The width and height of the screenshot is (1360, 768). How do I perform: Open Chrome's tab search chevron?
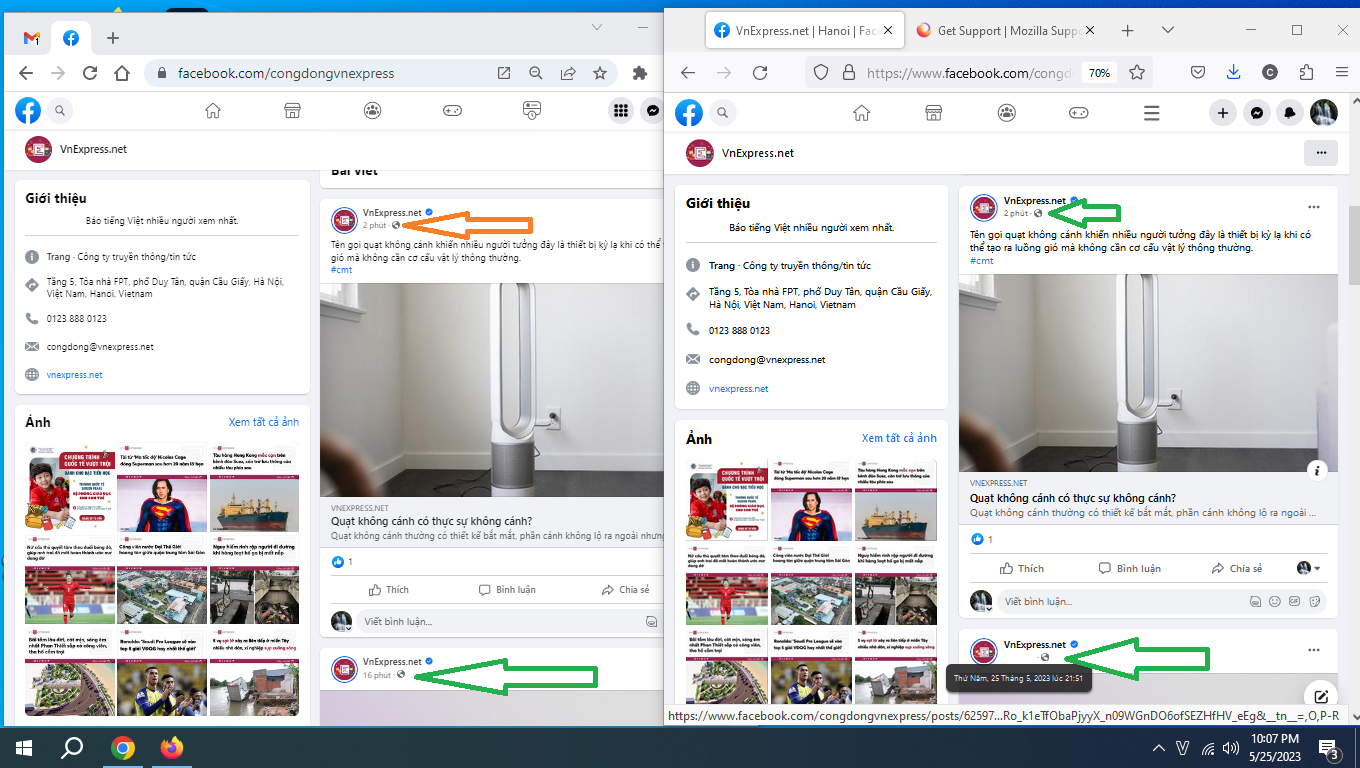tap(597, 26)
